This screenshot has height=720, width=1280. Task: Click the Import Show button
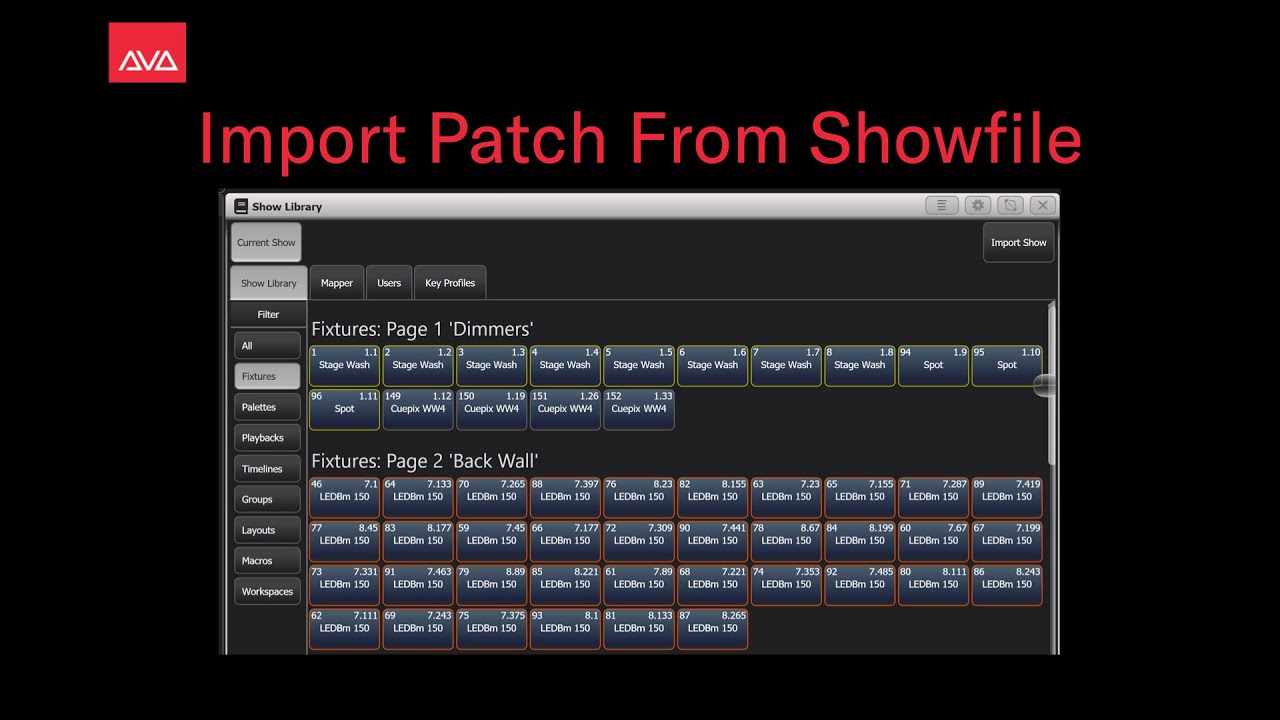click(1018, 242)
